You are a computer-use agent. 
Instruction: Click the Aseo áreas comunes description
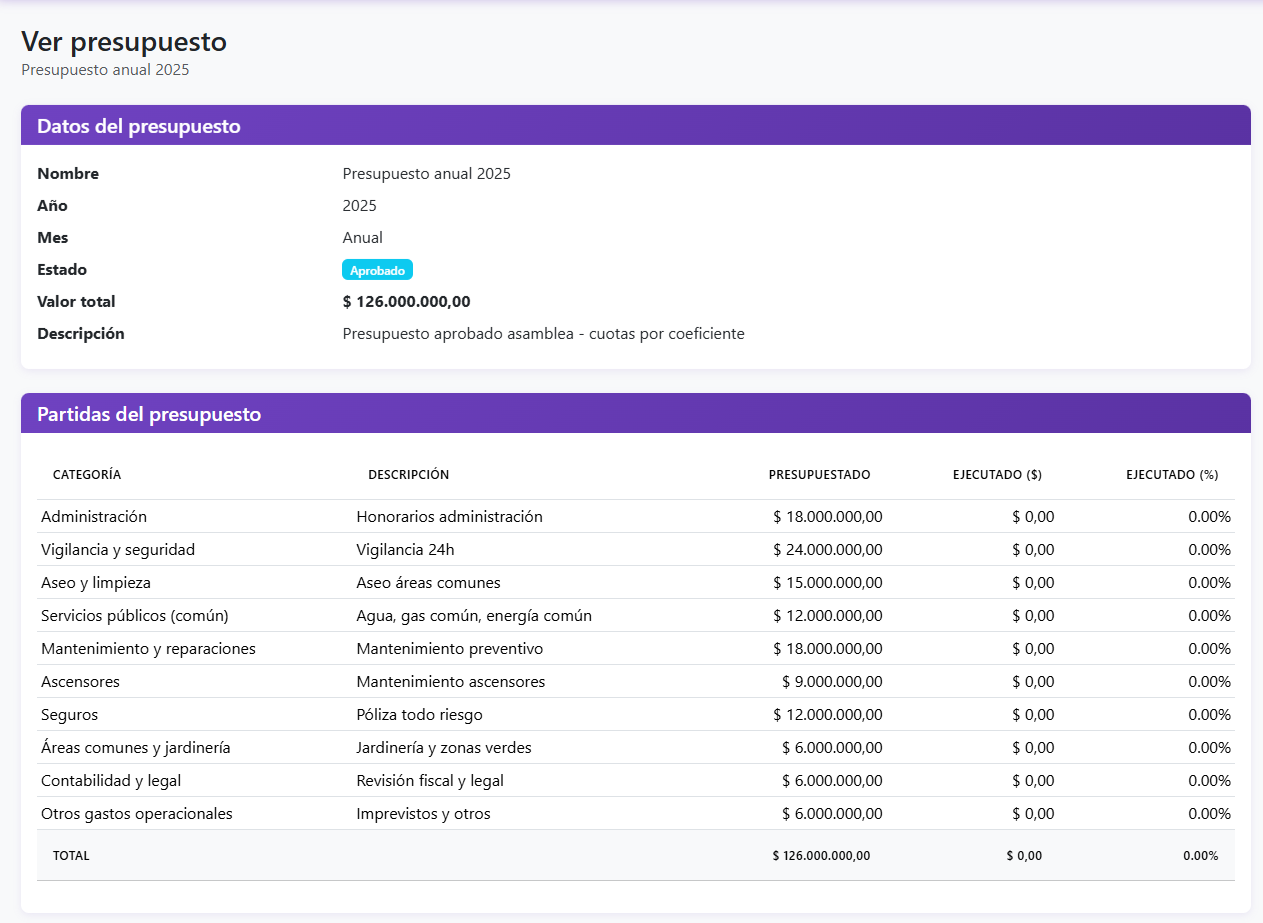[428, 583]
